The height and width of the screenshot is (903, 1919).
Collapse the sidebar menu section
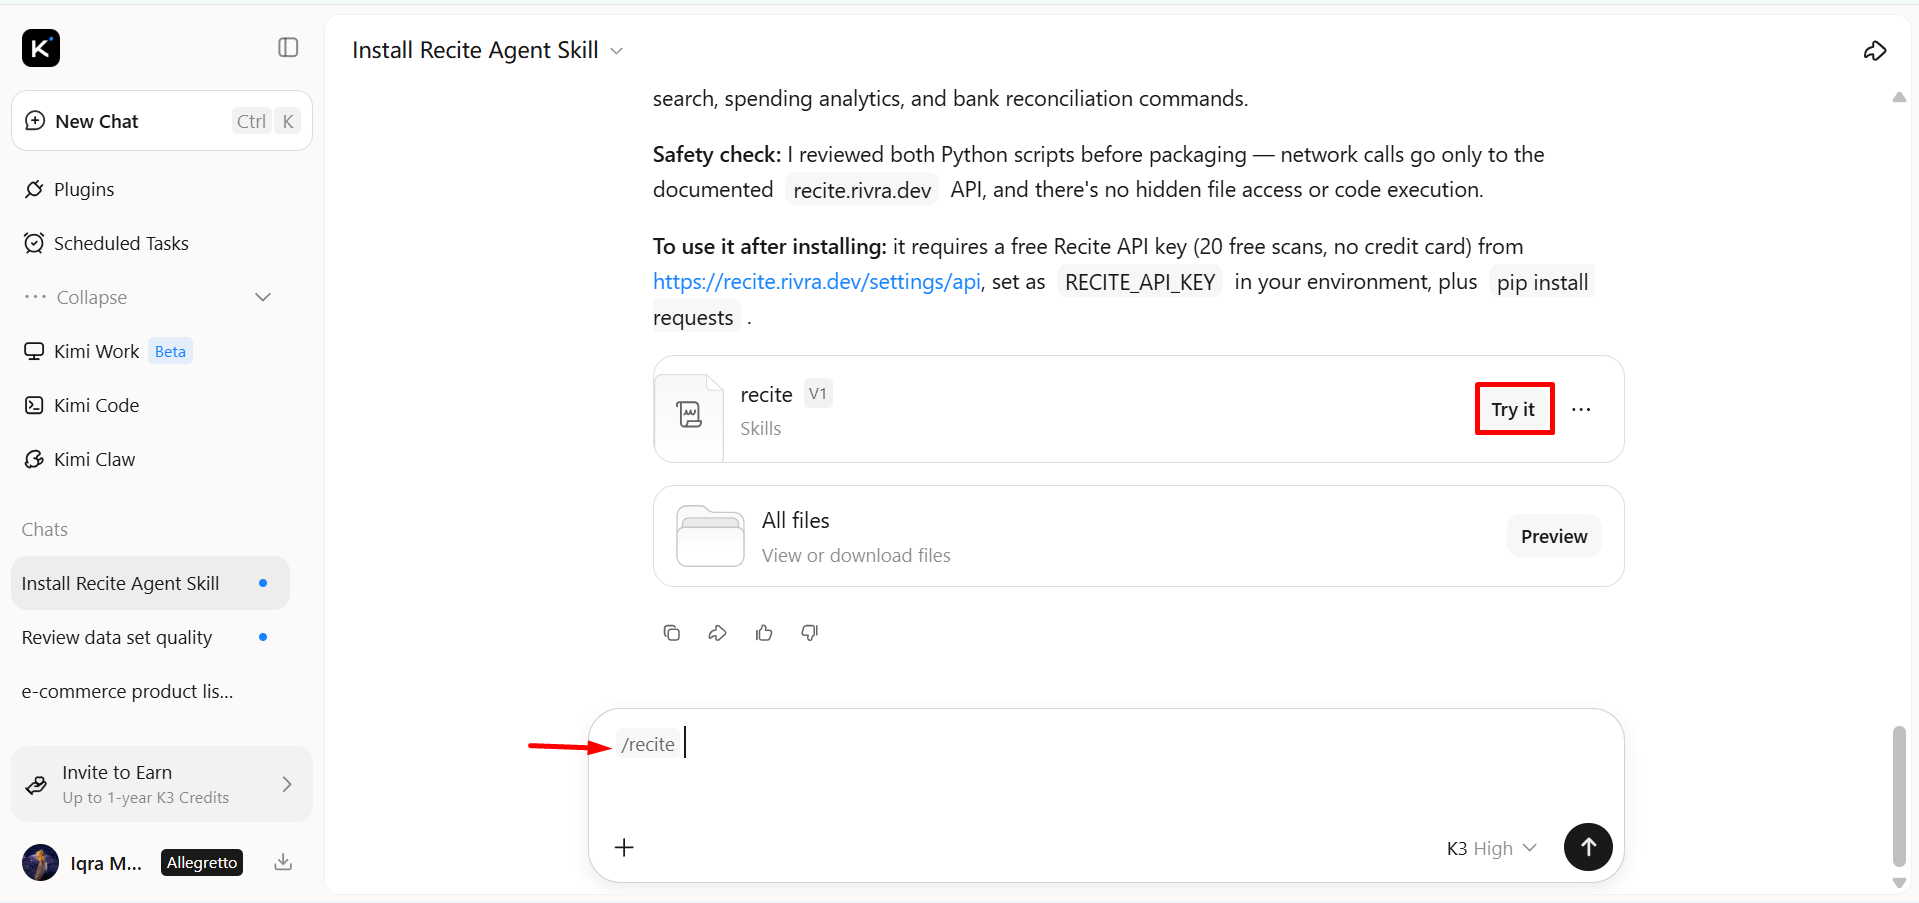tap(148, 297)
